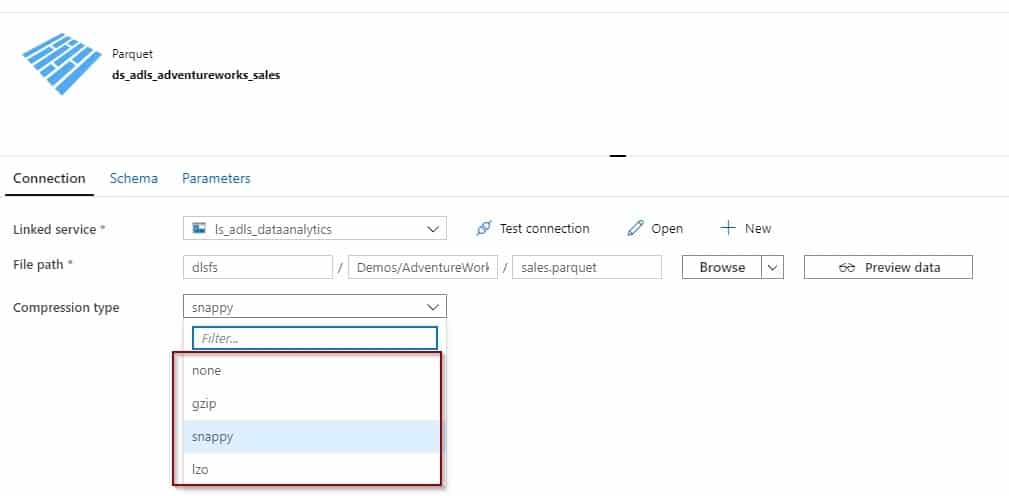This screenshot has width=1009, height=496.
Task: Click the Demos/AdventureWorks directory field
Action: (423, 268)
